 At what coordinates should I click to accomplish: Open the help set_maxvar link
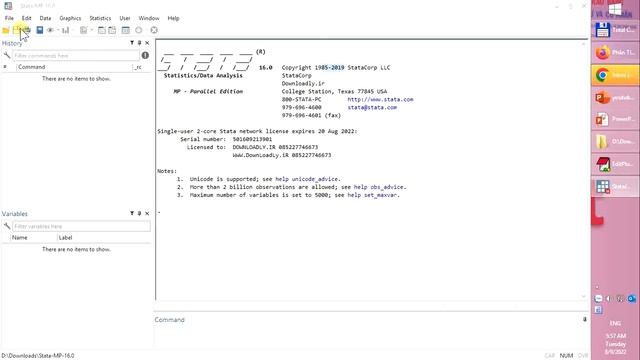[x=373, y=195]
